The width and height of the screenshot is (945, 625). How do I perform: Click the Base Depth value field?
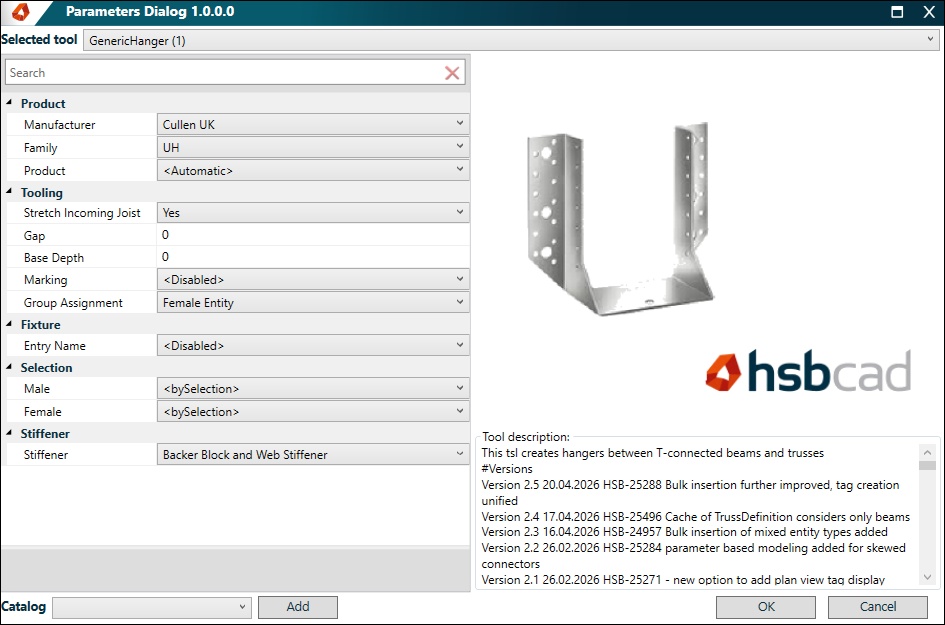pos(313,257)
